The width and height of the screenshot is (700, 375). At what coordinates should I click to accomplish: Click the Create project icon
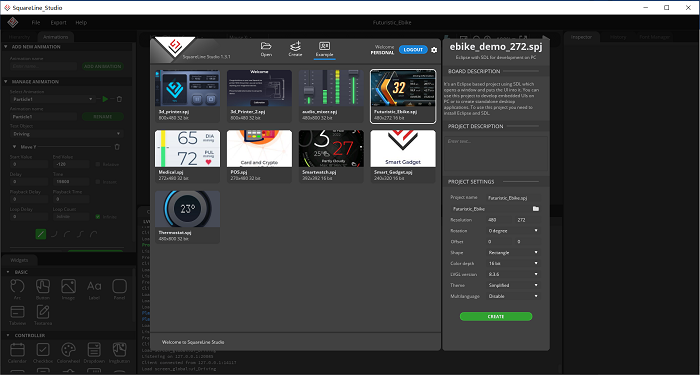(x=295, y=46)
